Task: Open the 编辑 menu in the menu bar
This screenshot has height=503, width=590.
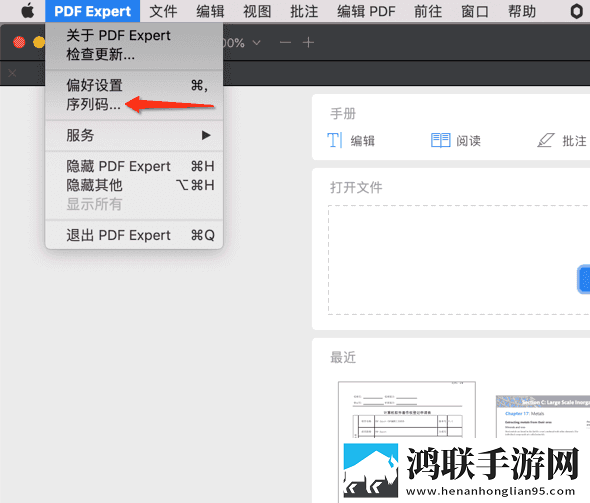Action: [x=210, y=11]
